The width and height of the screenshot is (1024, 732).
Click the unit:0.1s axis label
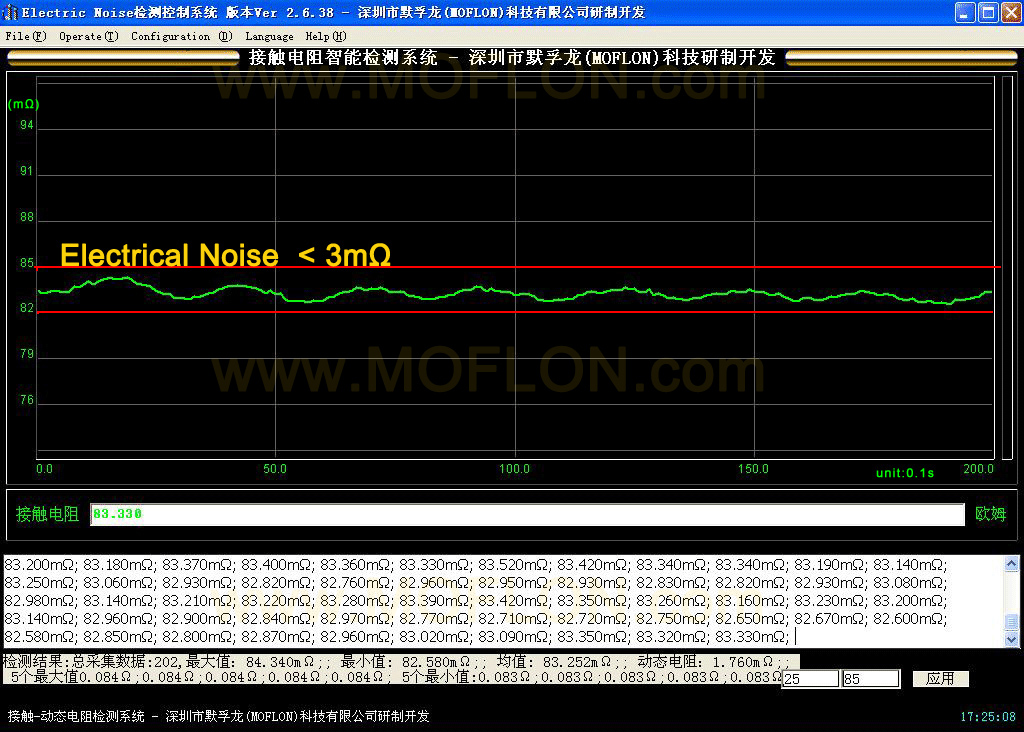click(x=904, y=473)
